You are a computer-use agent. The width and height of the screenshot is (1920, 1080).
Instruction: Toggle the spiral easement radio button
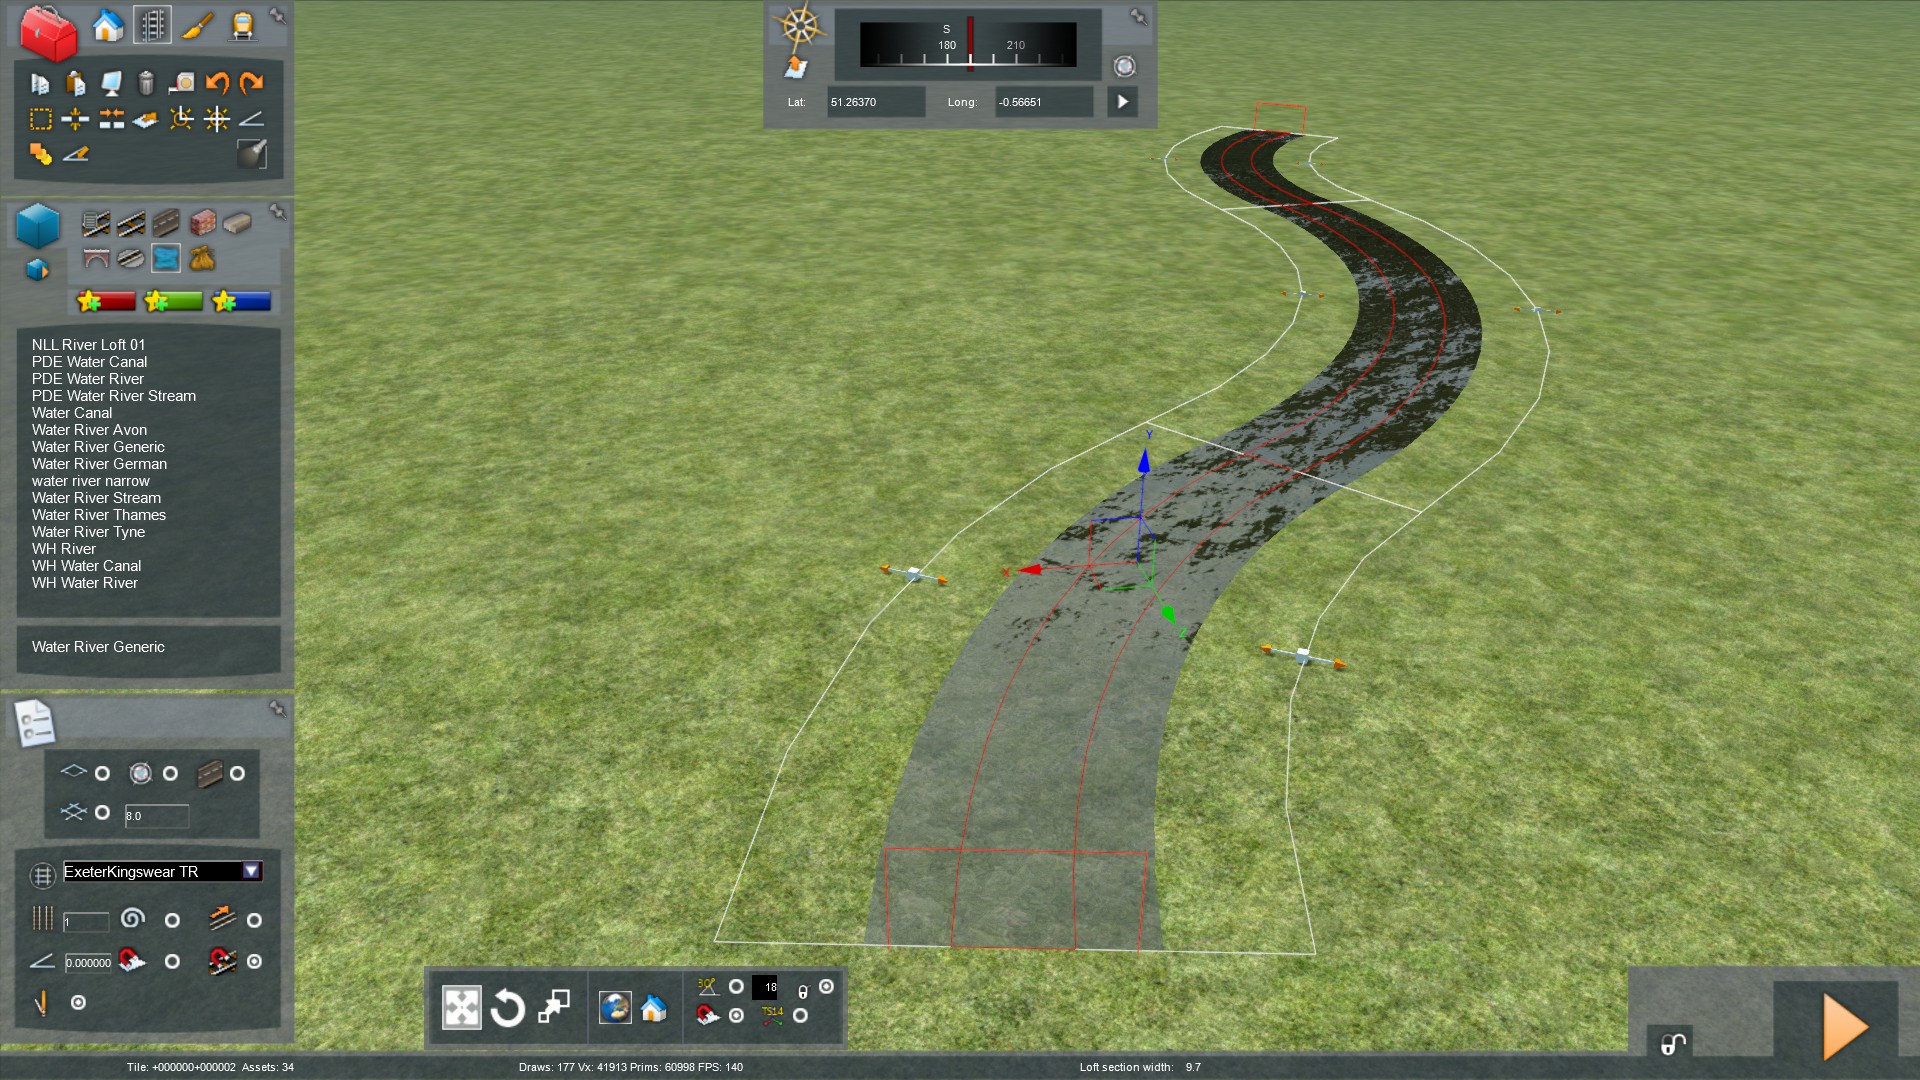[172, 920]
